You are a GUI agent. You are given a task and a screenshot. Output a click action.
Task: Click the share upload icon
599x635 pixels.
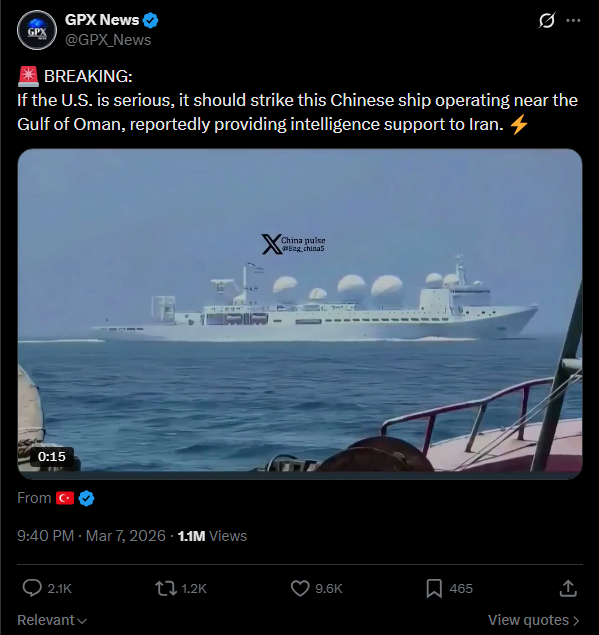coord(568,588)
